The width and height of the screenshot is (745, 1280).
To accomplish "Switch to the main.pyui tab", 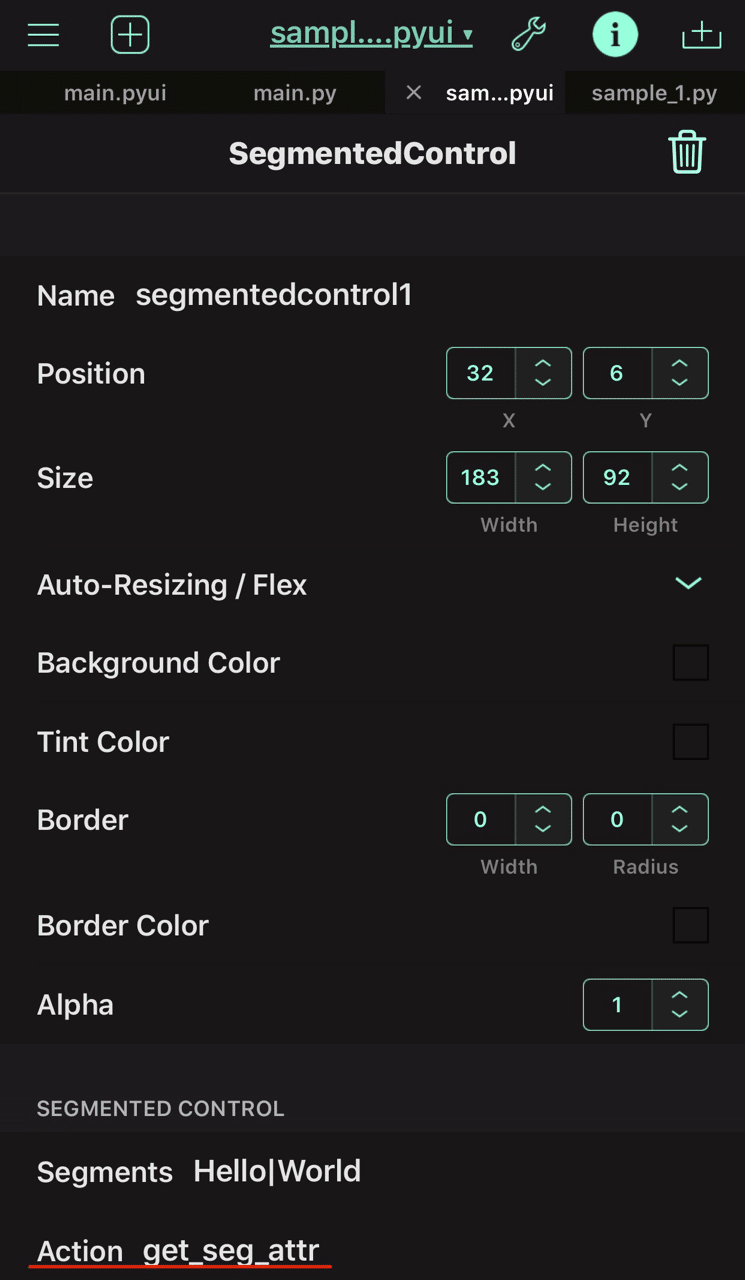I will pyautogui.click(x=115, y=93).
